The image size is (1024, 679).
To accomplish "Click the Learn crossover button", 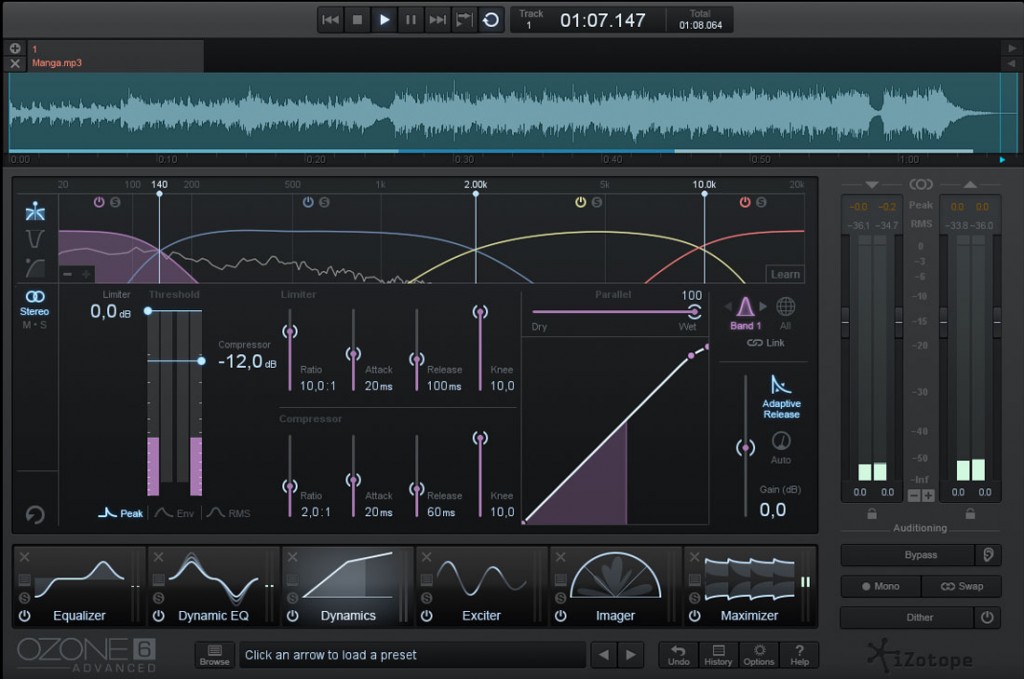I will coord(785,274).
